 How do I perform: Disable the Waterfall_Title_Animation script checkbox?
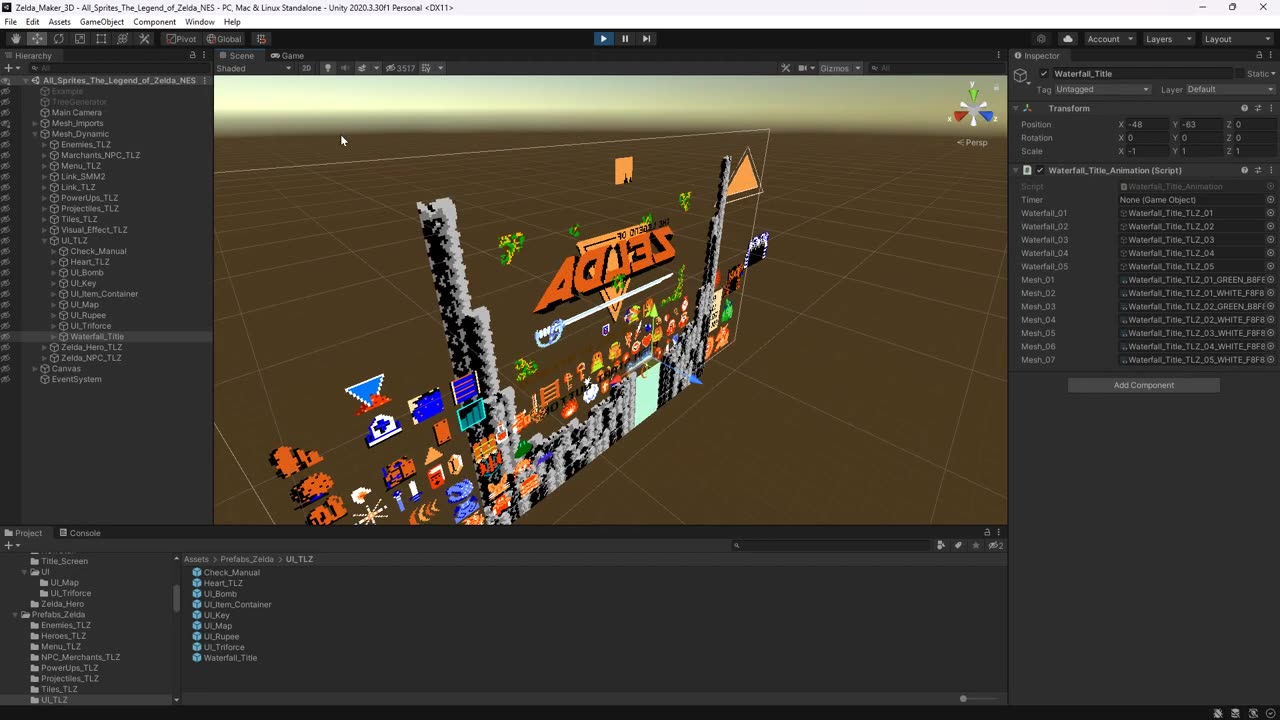coord(1040,170)
